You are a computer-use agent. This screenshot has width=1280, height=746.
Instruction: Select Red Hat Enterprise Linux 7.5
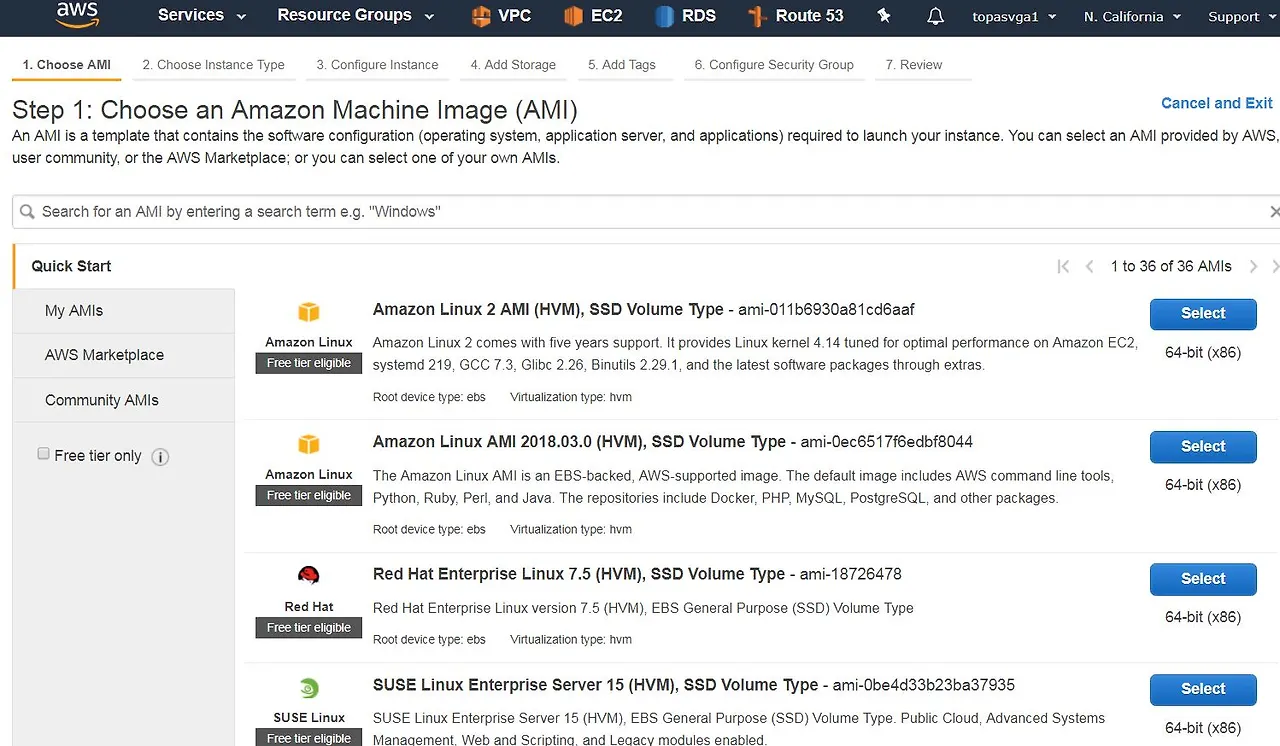point(1203,579)
